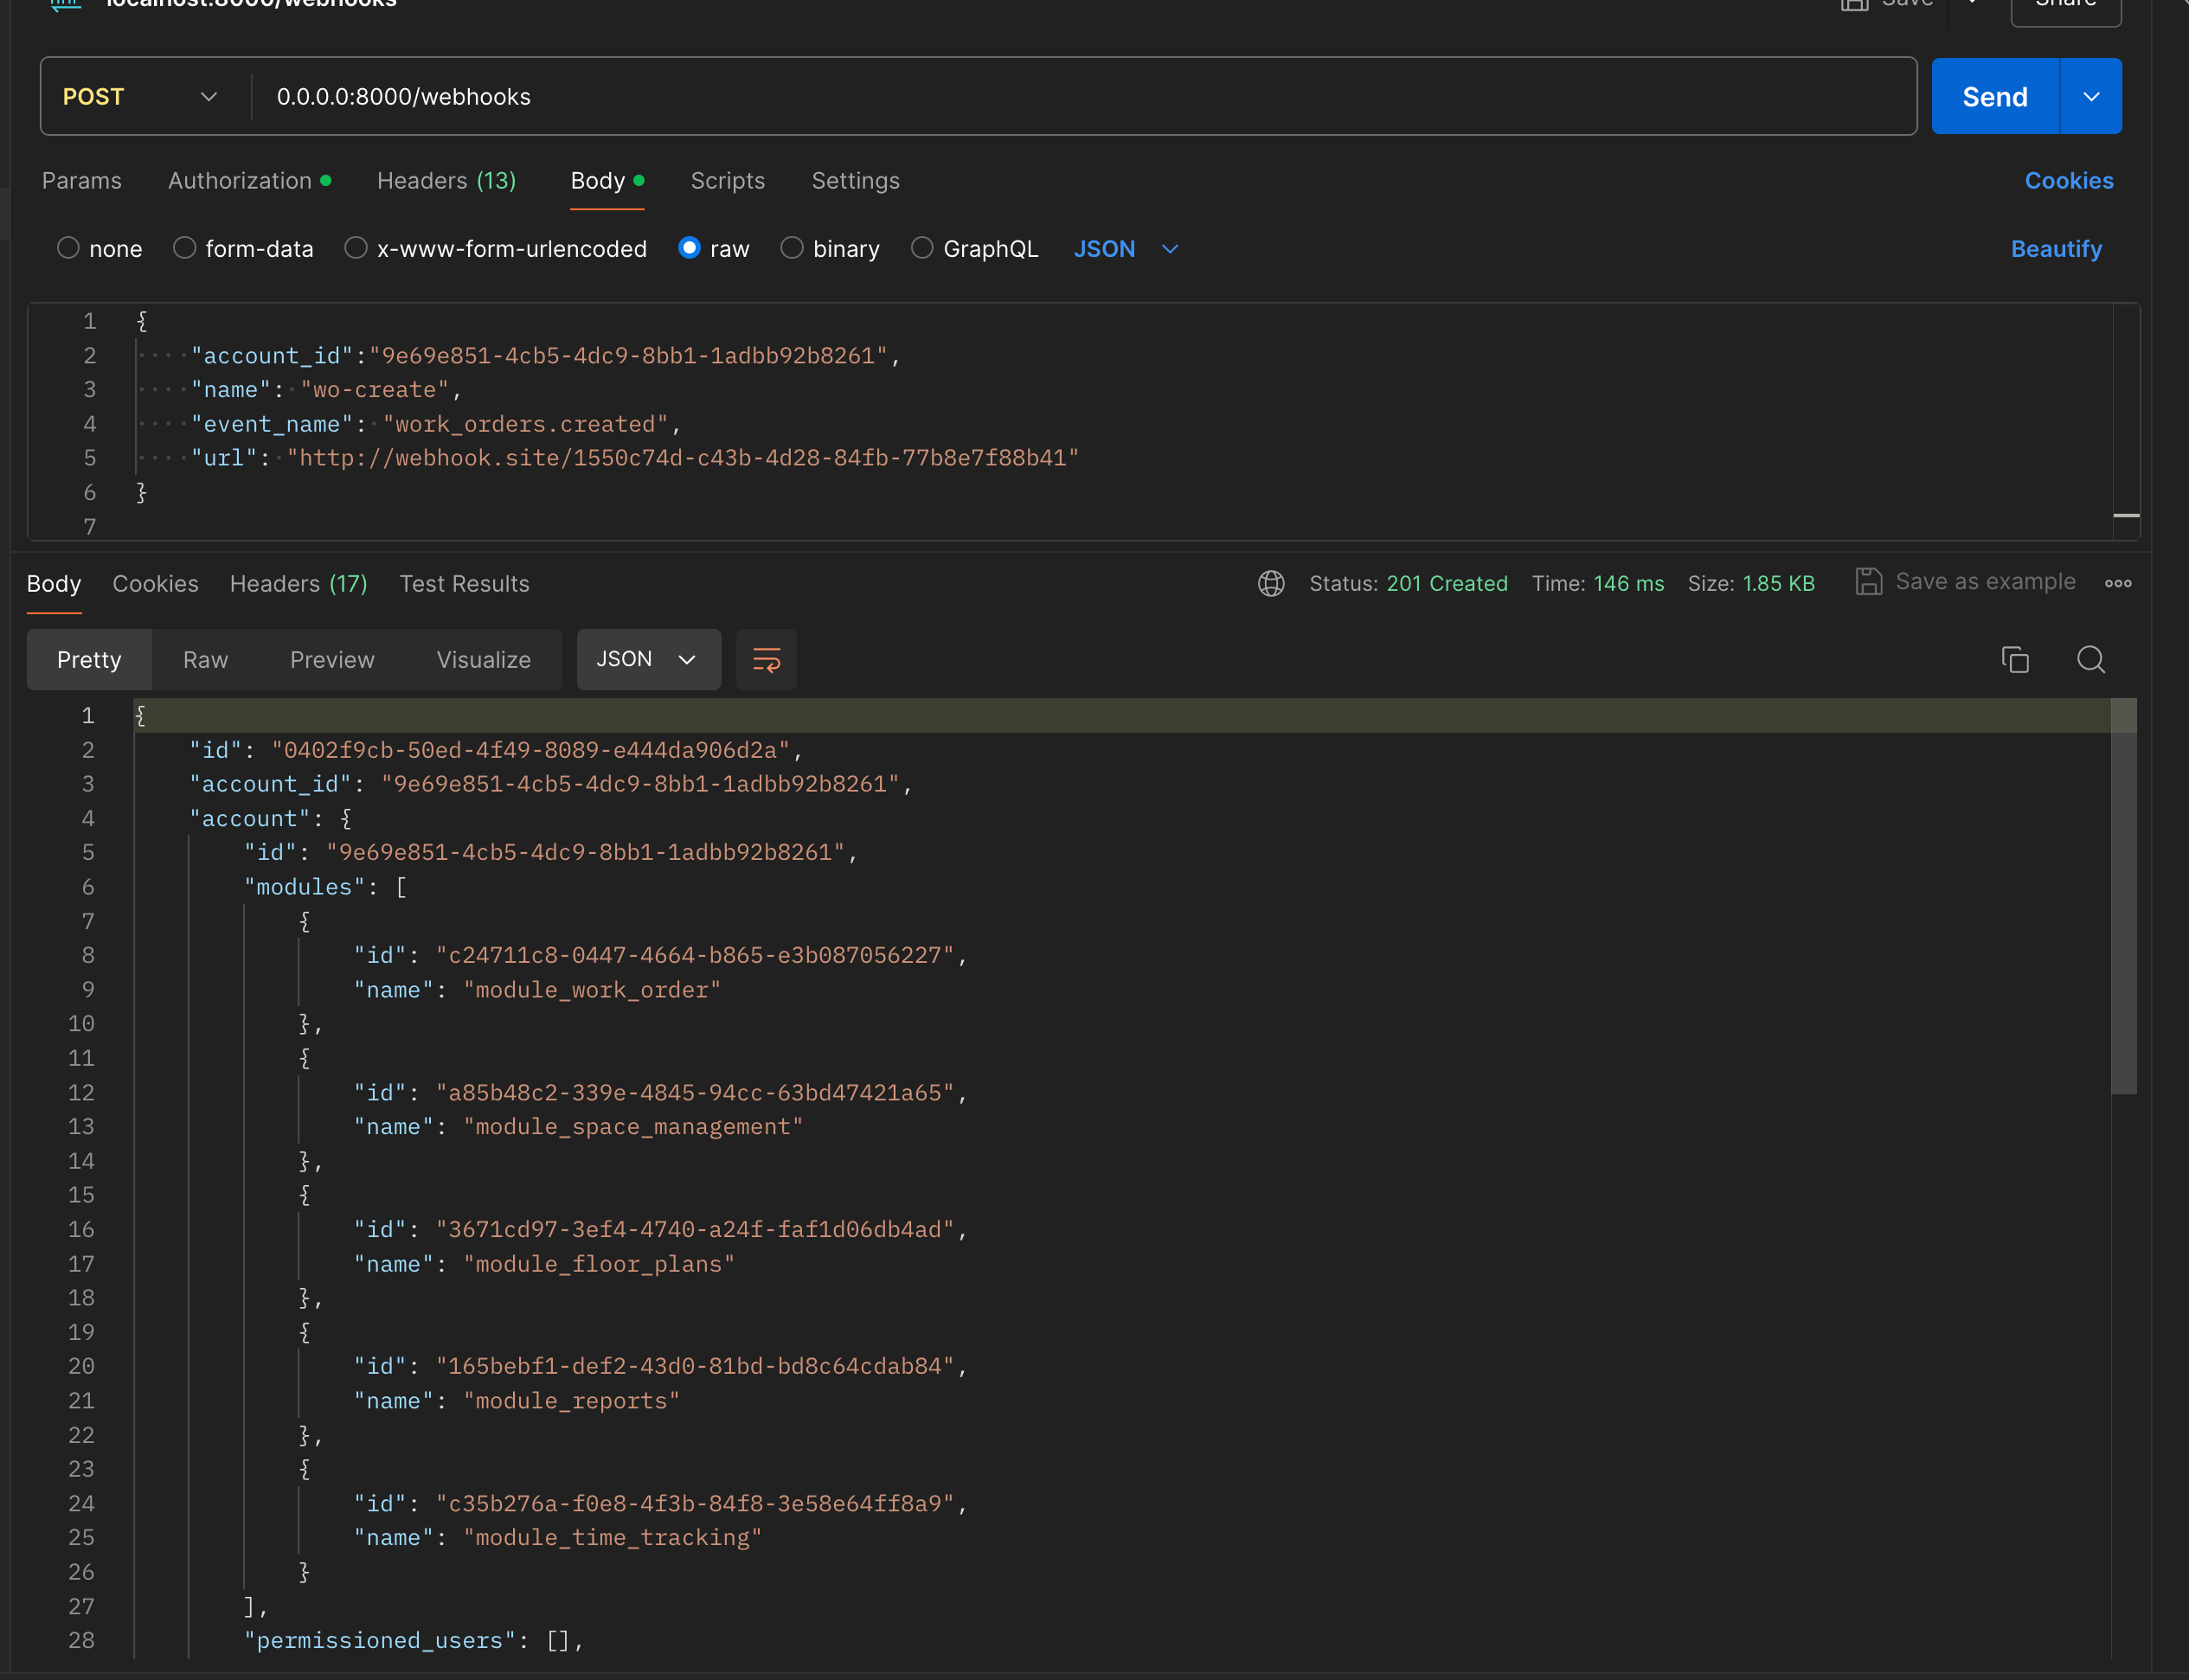This screenshot has height=1680, width=2189.
Task: Open the response three-dot more menu
Action: pyautogui.click(x=2118, y=583)
